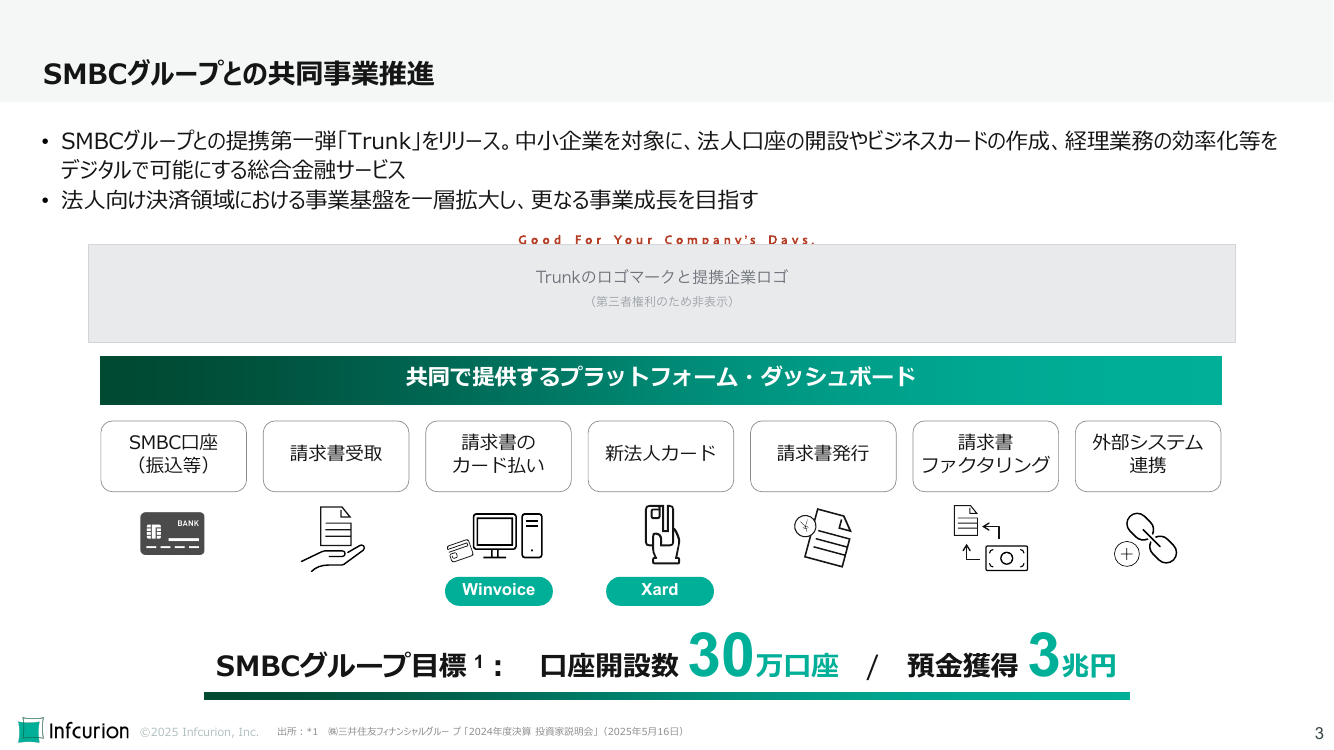The image size is (1334, 750).
Task: Click the computer and card payment icon
Action: click(x=496, y=537)
